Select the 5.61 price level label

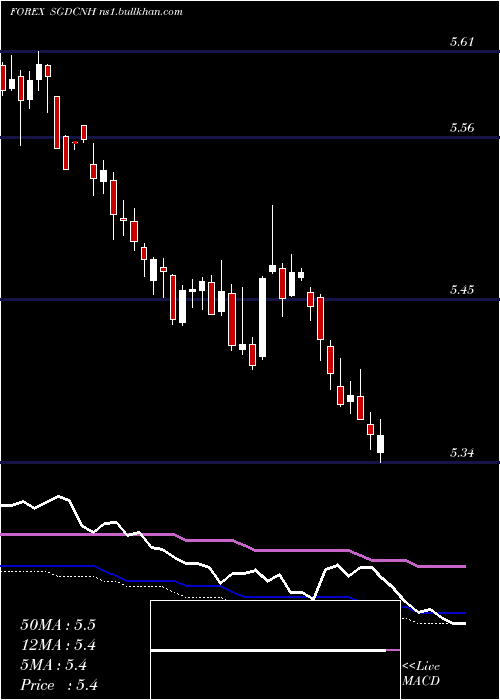(462, 42)
